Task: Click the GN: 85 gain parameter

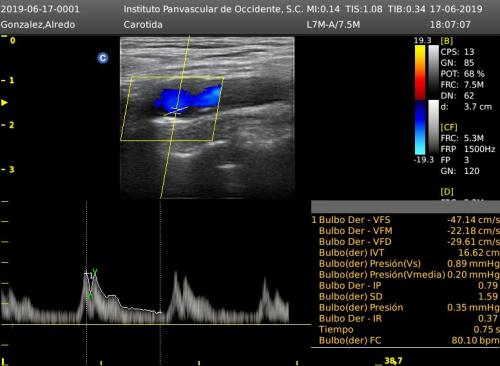Action: 457,63
